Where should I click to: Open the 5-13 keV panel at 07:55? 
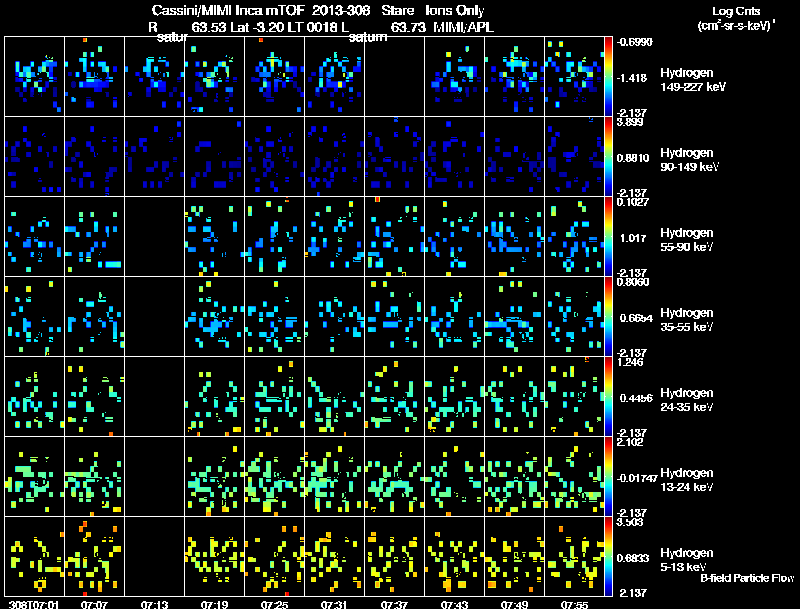(574, 556)
